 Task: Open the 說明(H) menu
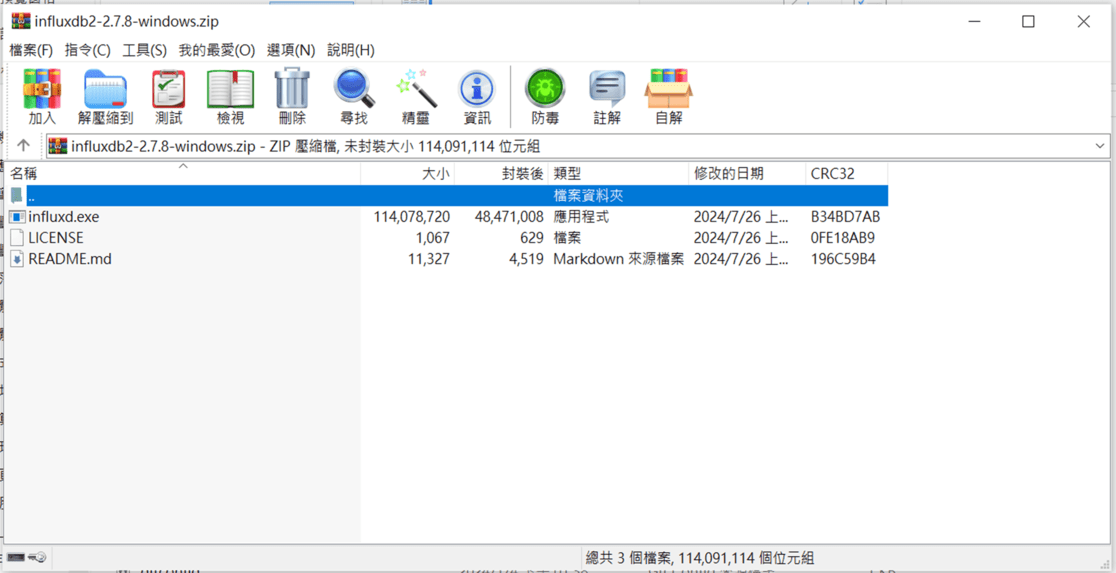click(x=351, y=51)
